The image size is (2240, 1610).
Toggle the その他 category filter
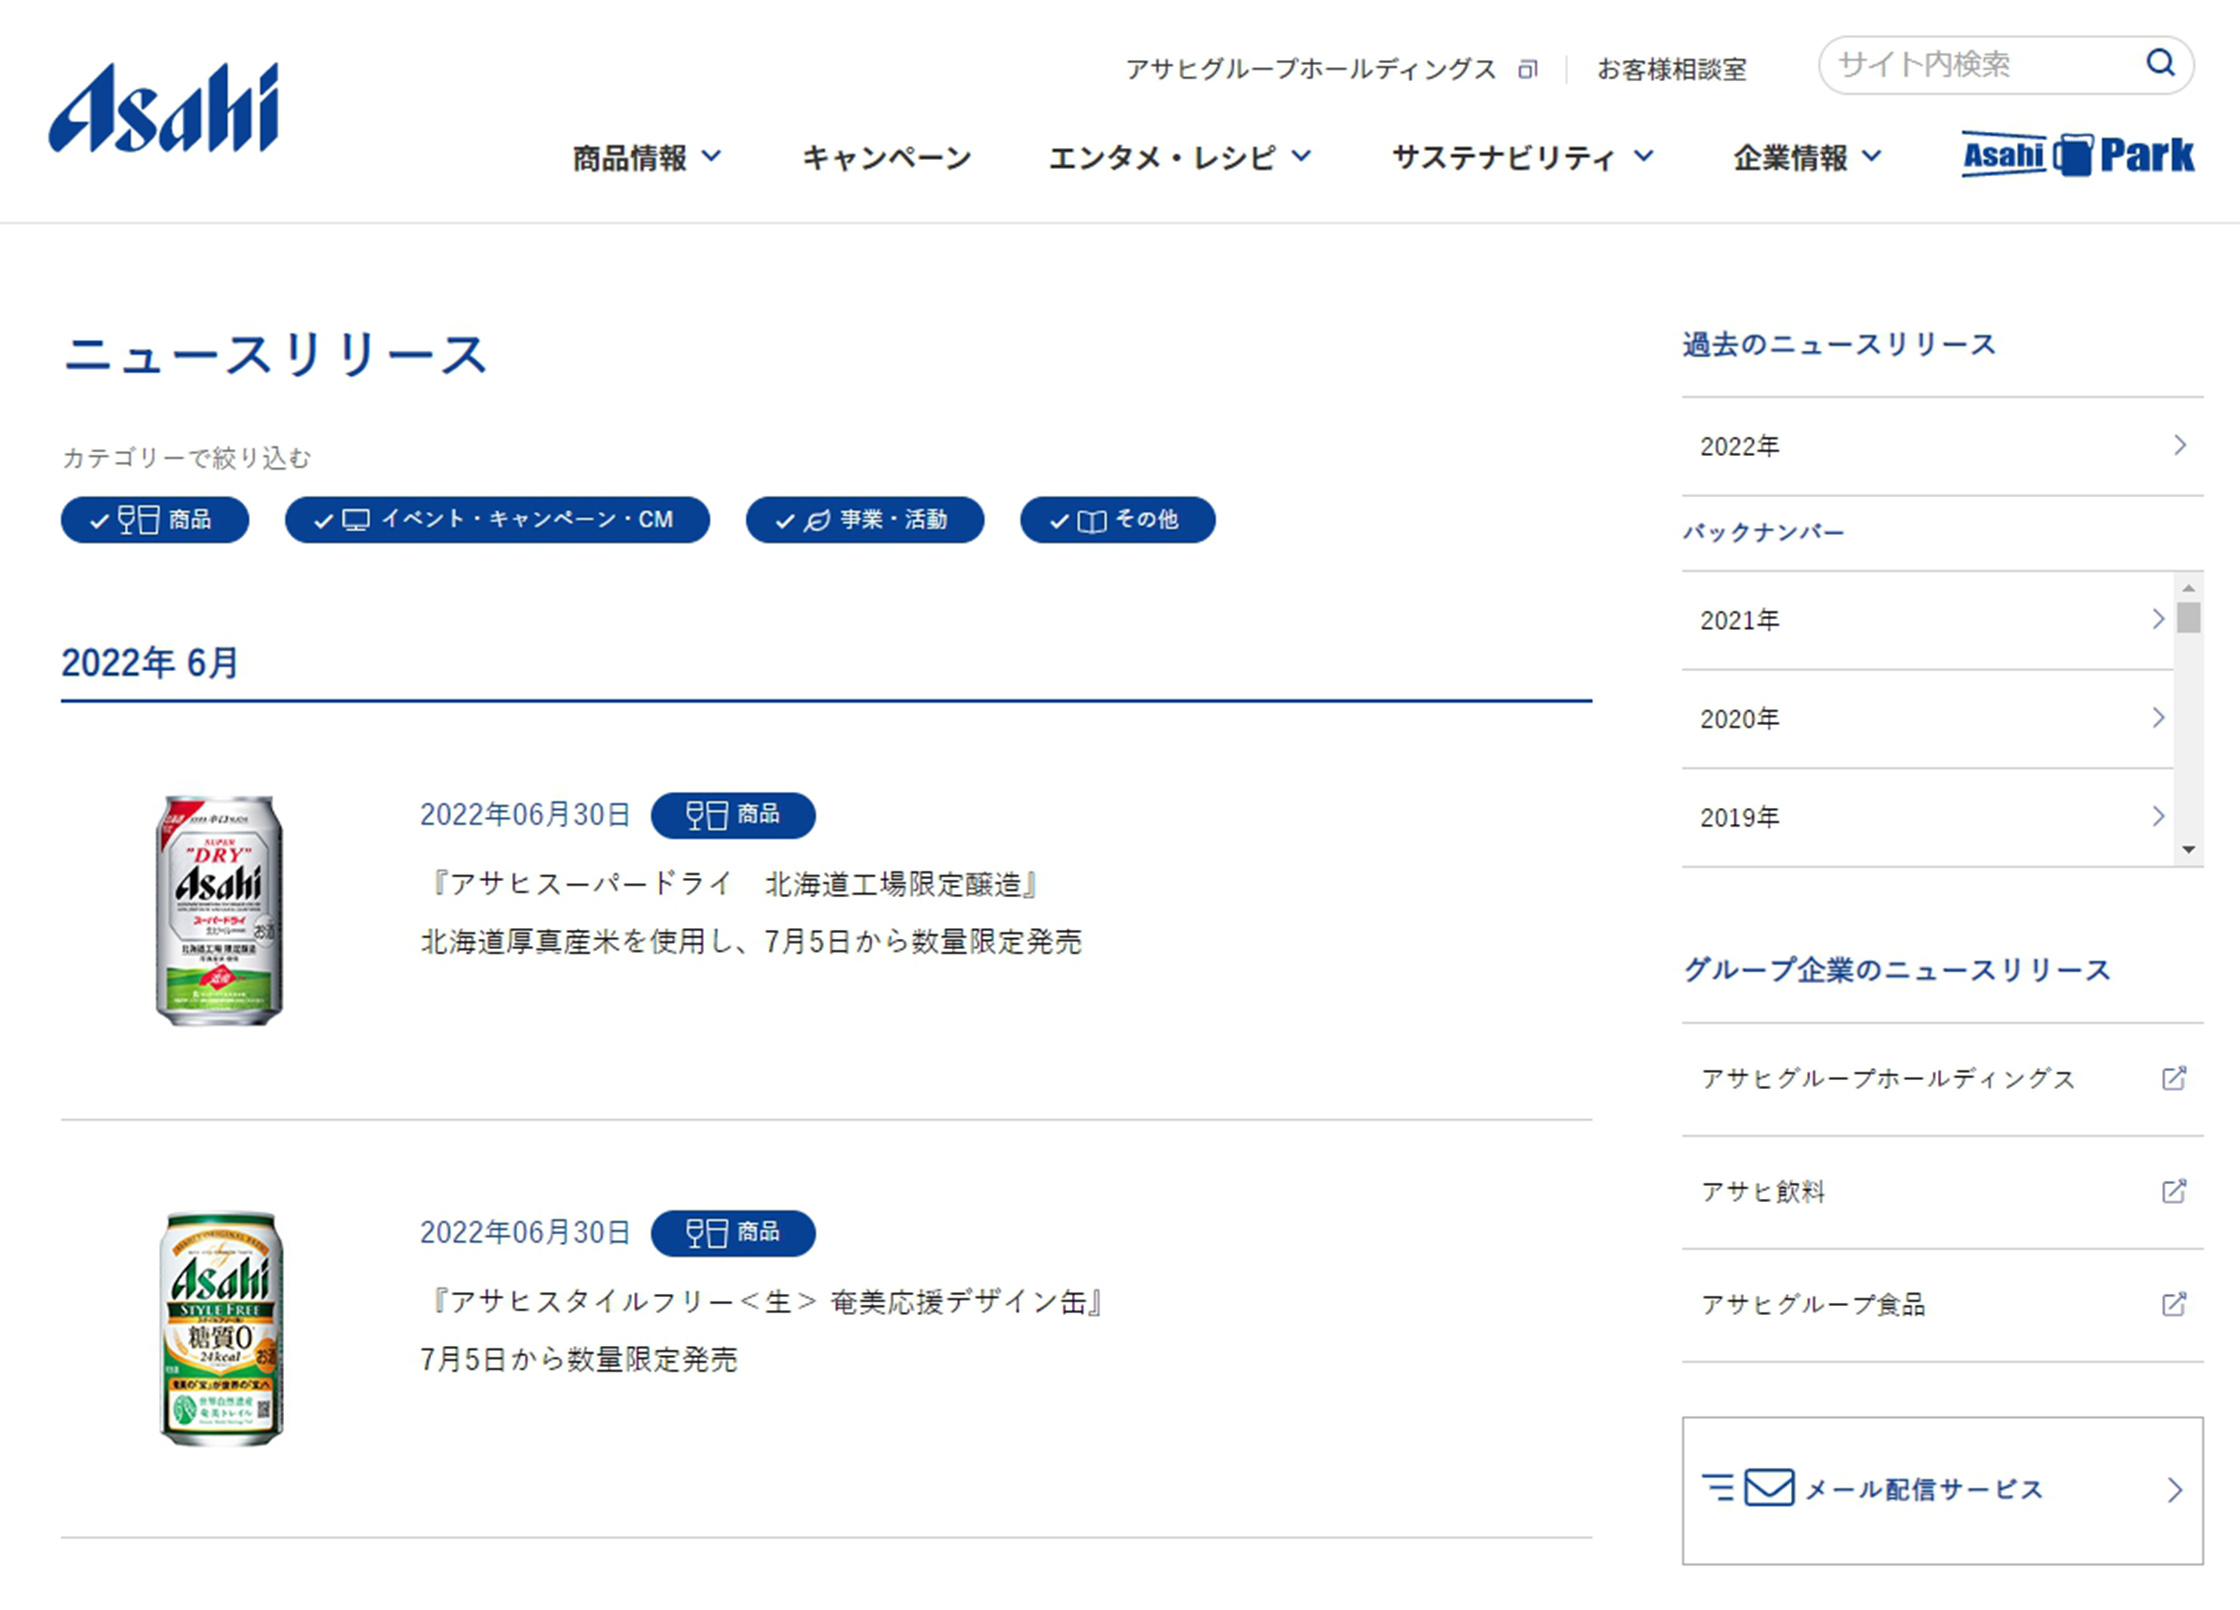(1118, 520)
